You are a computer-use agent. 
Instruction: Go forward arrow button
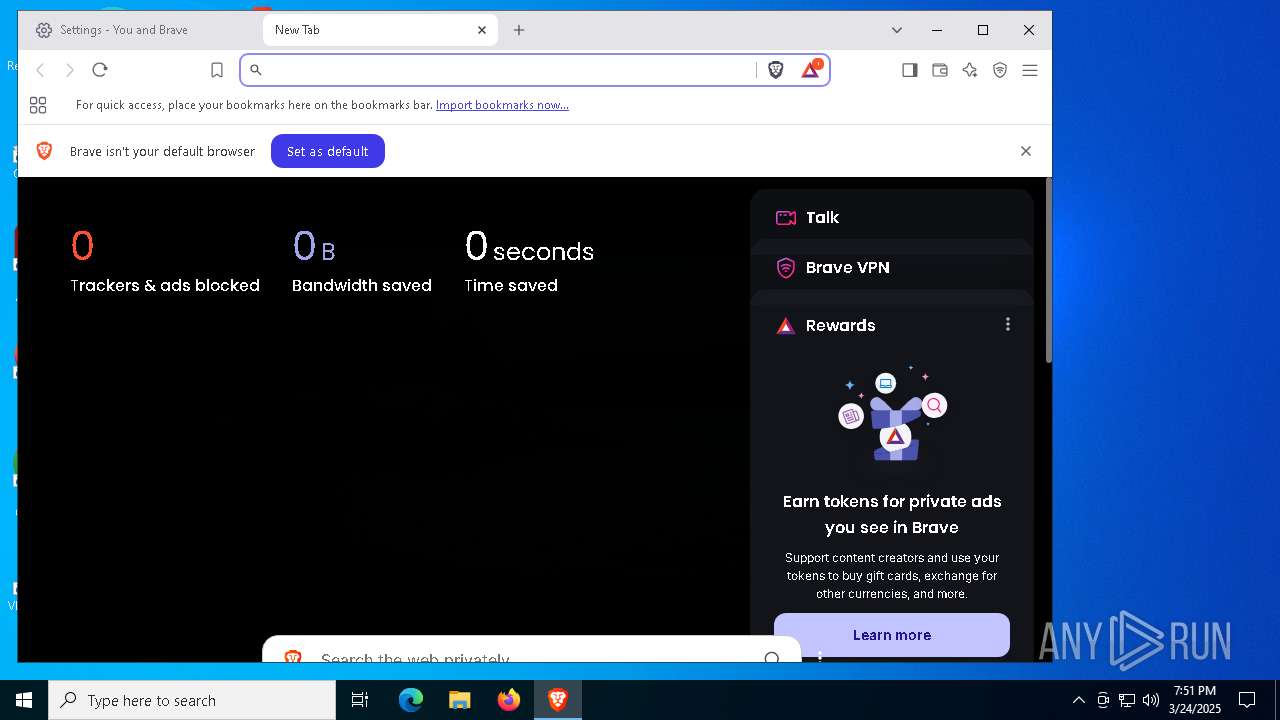[x=70, y=70]
